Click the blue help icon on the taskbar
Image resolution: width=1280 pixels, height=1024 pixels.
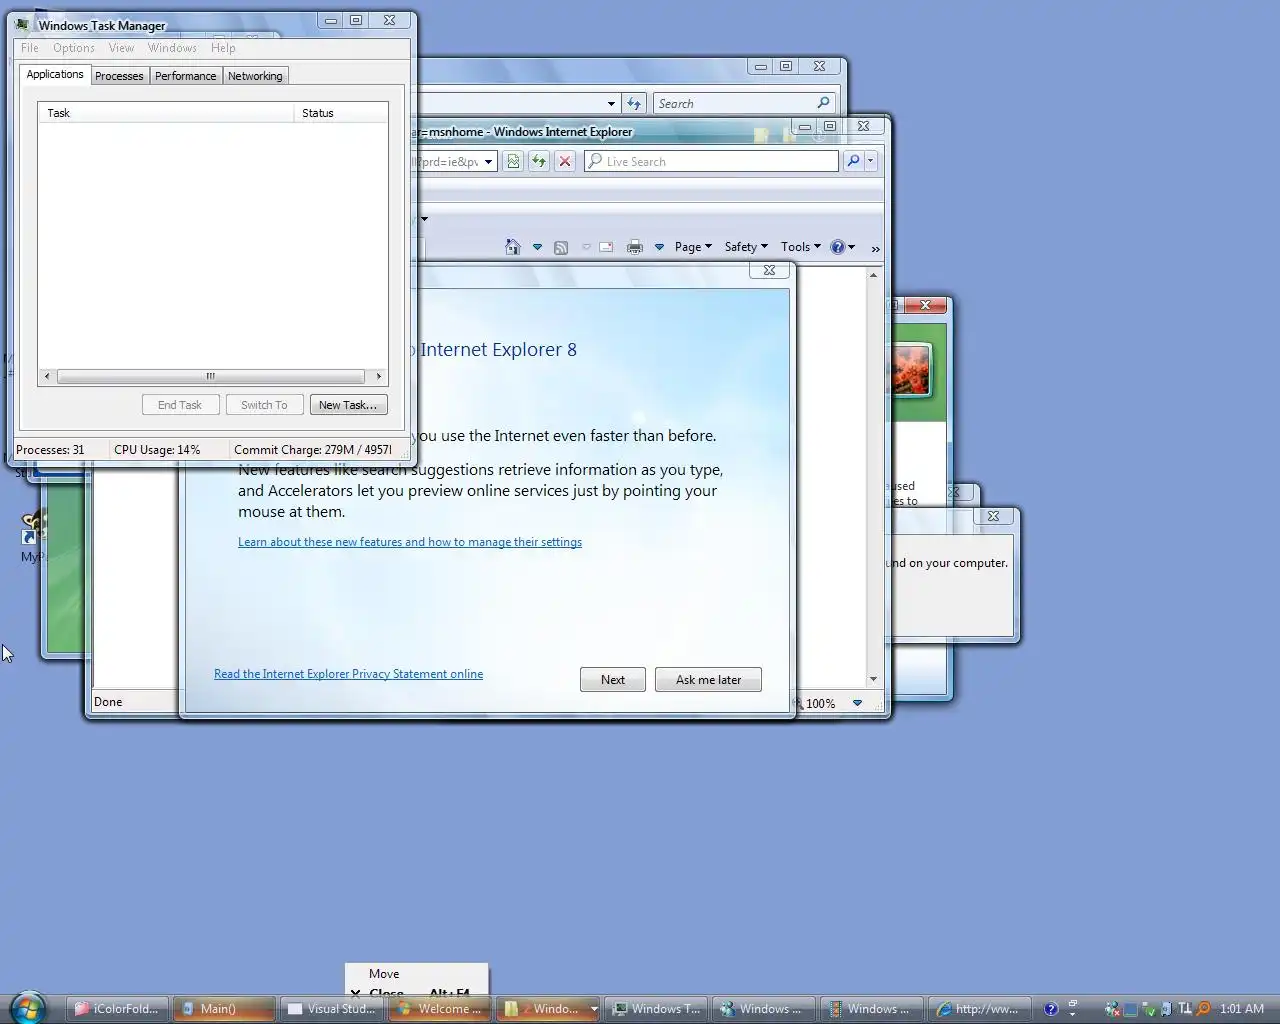pos(1050,1009)
